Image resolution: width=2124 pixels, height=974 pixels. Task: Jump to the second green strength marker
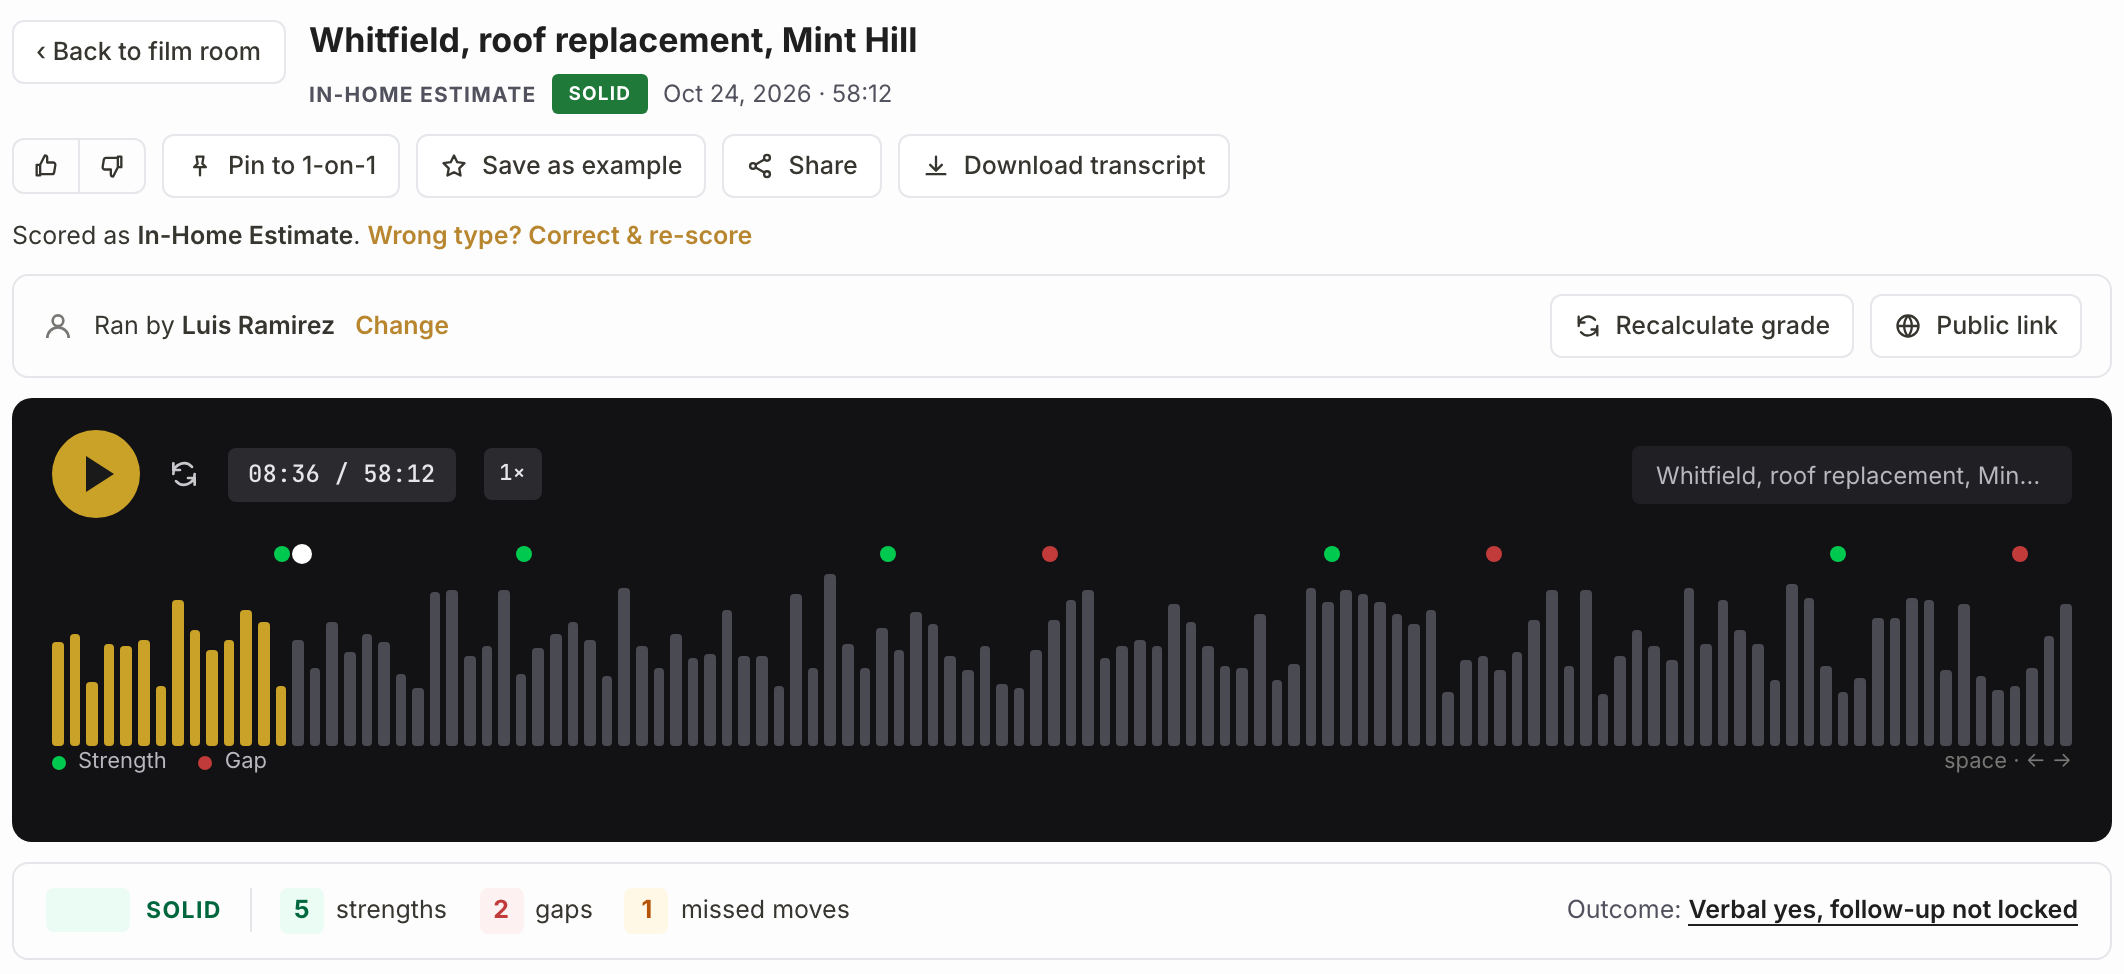point(524,554)
